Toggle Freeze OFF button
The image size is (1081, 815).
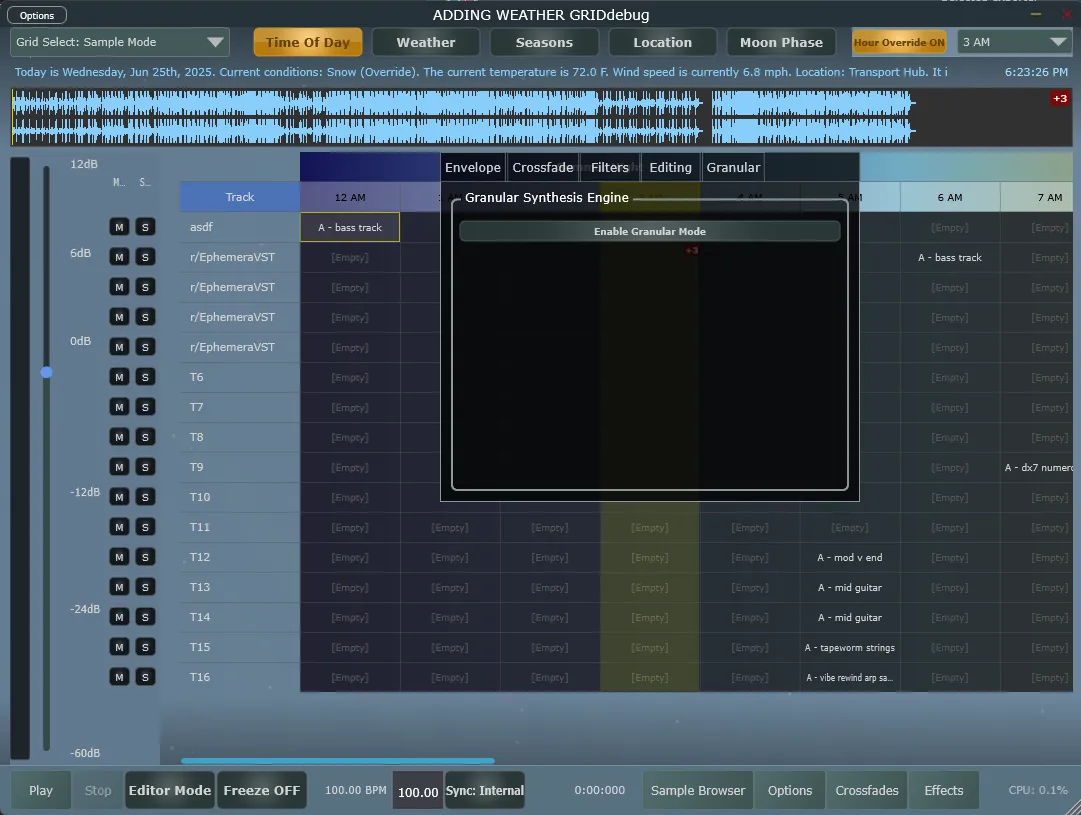tap(261, 790)
